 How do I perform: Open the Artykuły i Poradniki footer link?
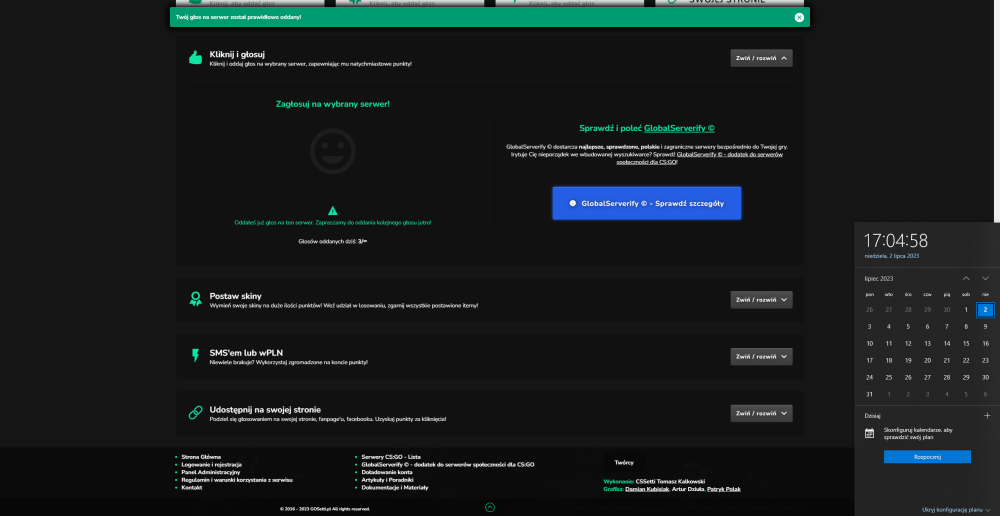(388, 480)
